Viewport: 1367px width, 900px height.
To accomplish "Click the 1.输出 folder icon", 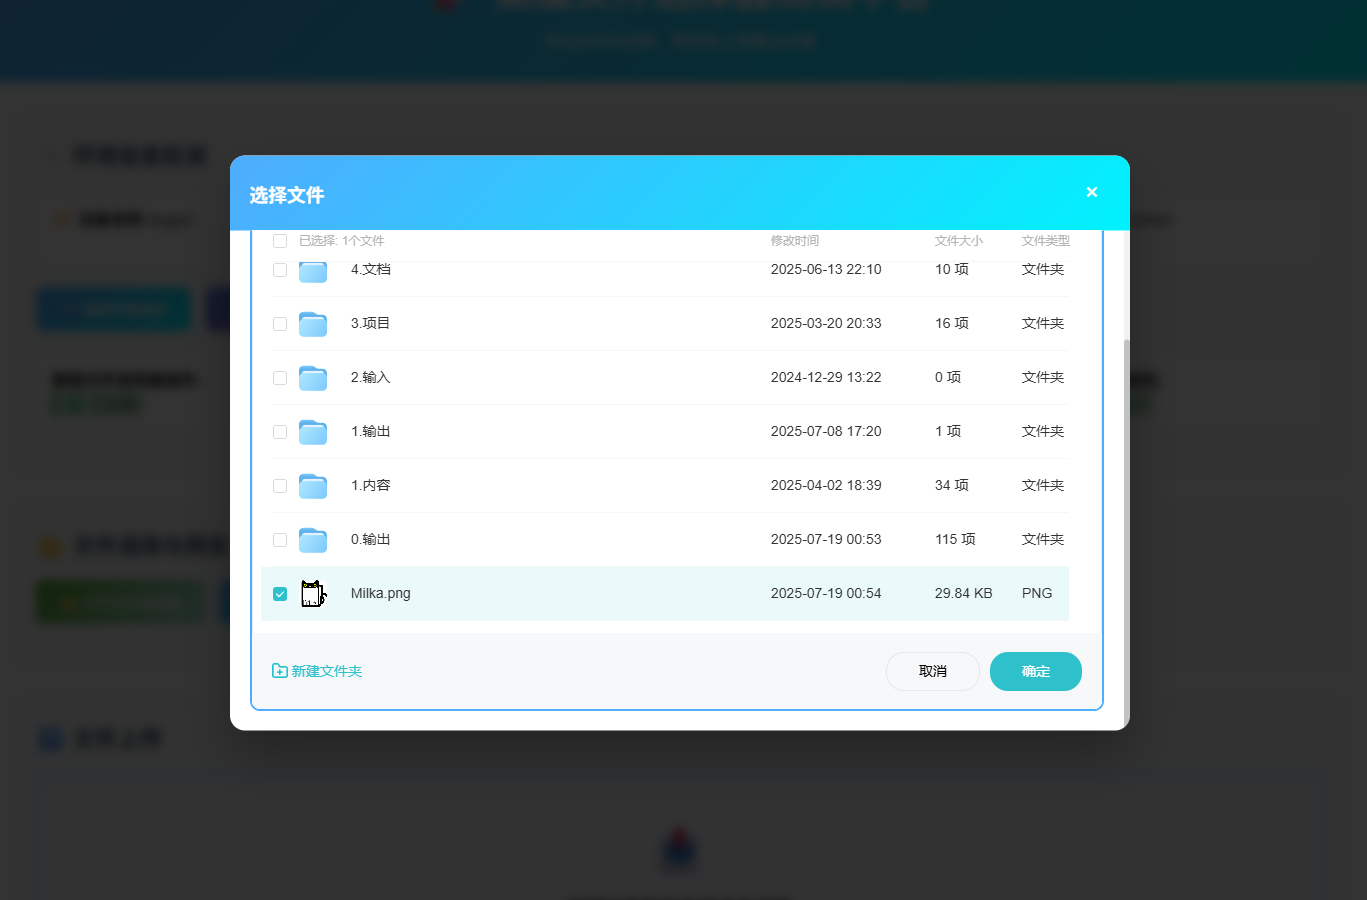I will (313, 432).
